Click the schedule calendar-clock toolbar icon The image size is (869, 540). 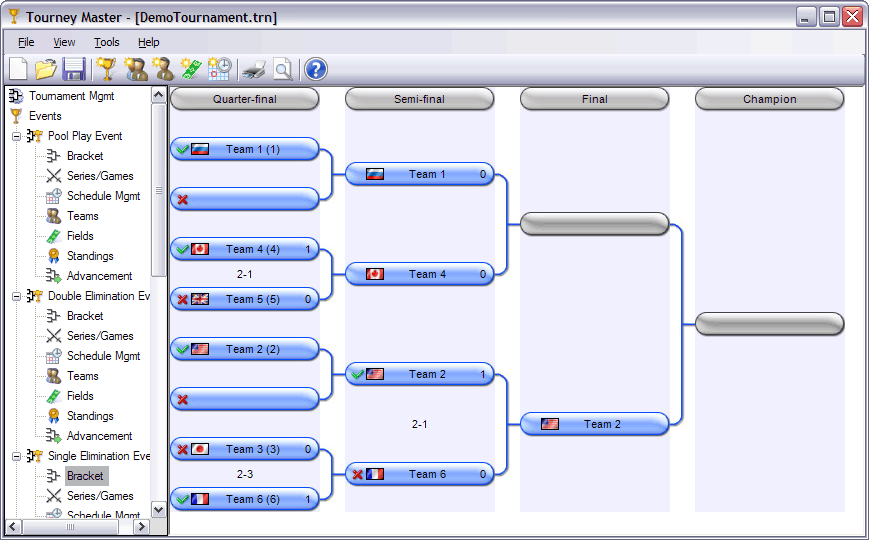tap(220, 69)
